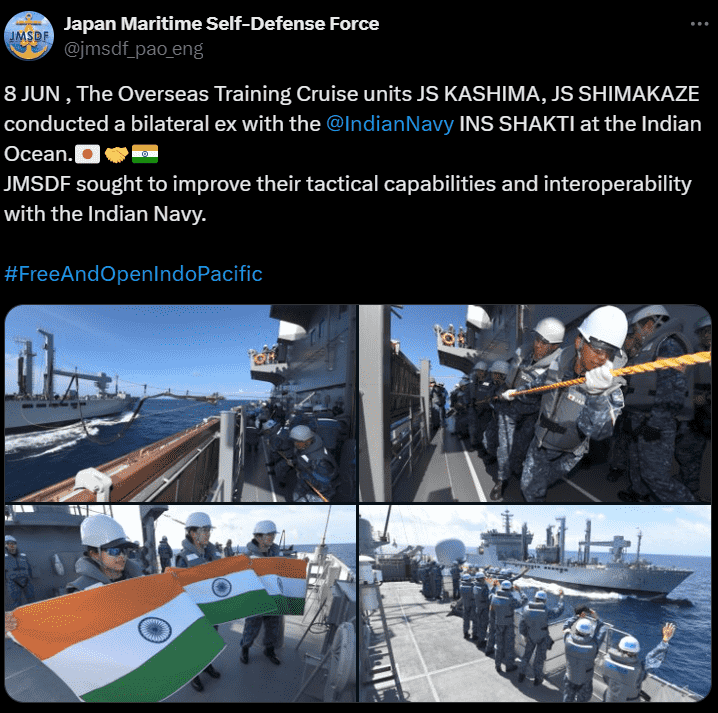The image size is (718, 713).
Task: Open the waving sailors and tanker photo
Action: pyautogui.click(x=535, y=603)
